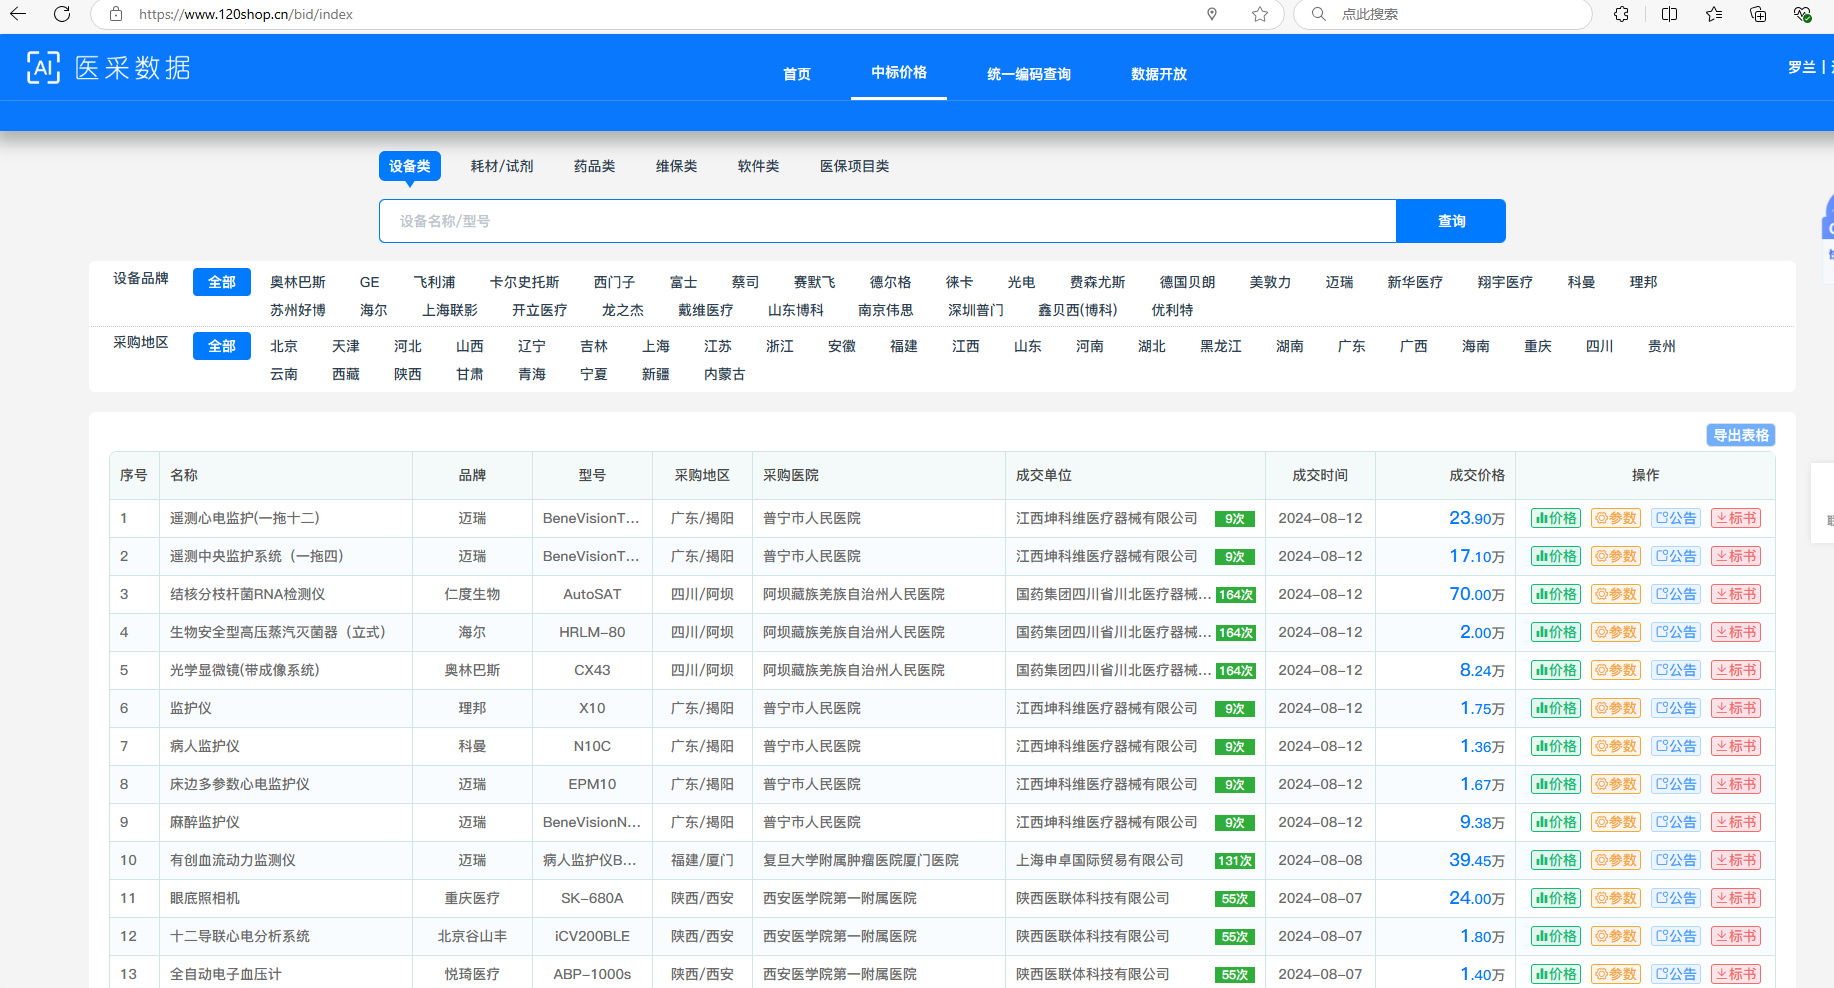Download 标书 for row 十二导联心电分析系统
This screenshot has height=988, width=1834.
point(1736,936)
